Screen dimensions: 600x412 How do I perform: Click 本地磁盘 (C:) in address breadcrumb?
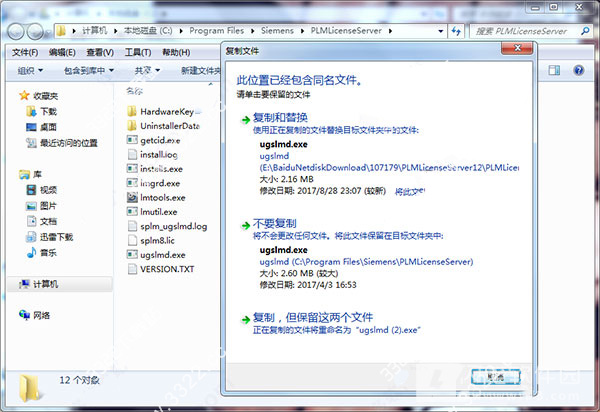coord(148,31)
